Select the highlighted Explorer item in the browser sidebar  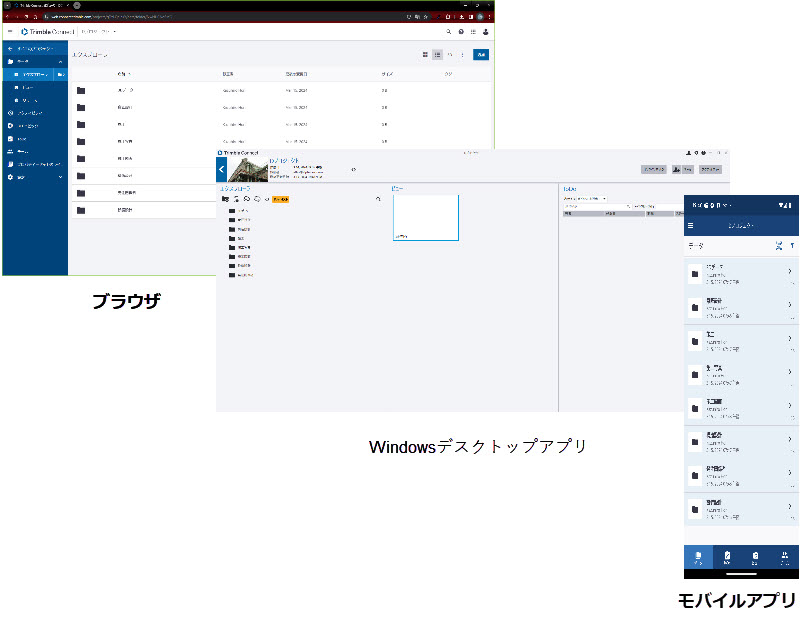coord(30,75)
